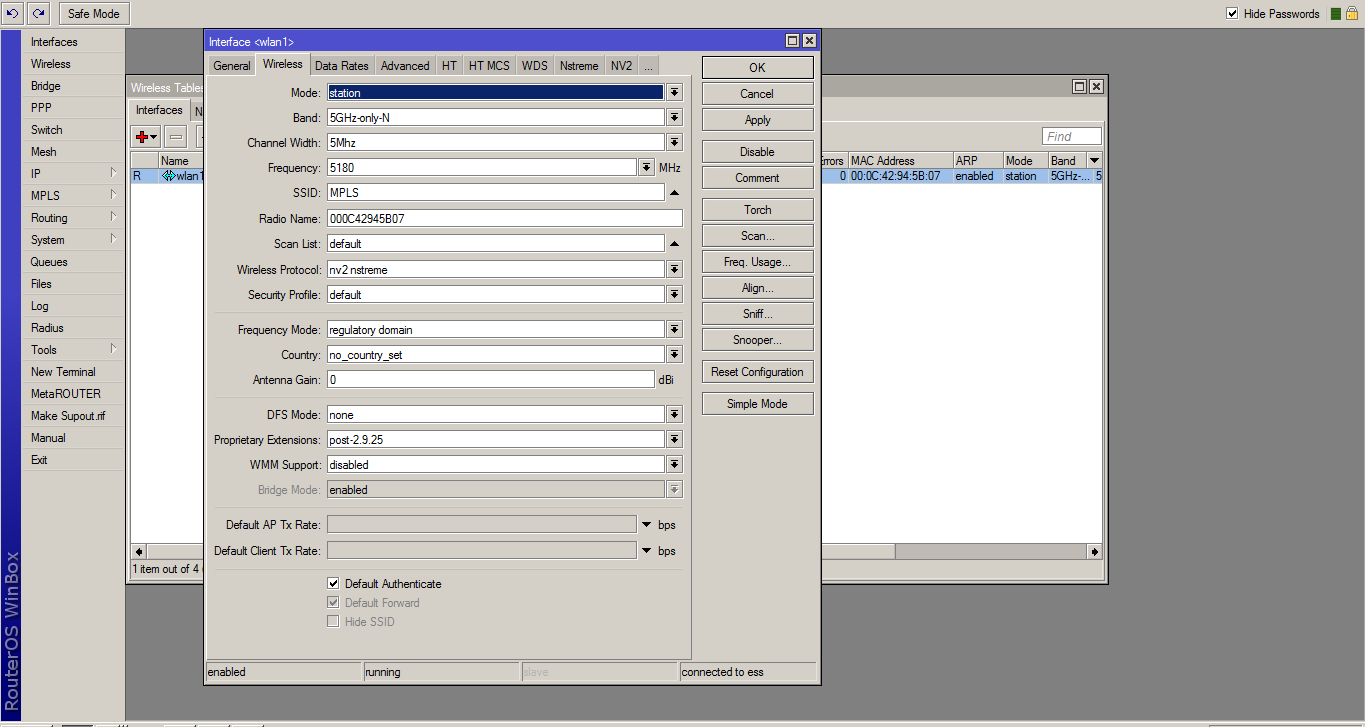
Task: Open the Mode dropdown list
Action: pyautogui.click(x=674, y=92)
